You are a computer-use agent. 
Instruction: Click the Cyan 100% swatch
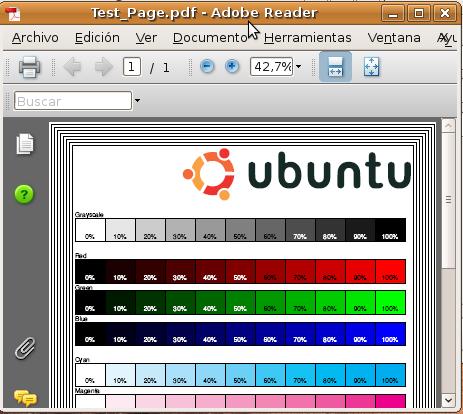pyautogui.click(x=390, y=375)
